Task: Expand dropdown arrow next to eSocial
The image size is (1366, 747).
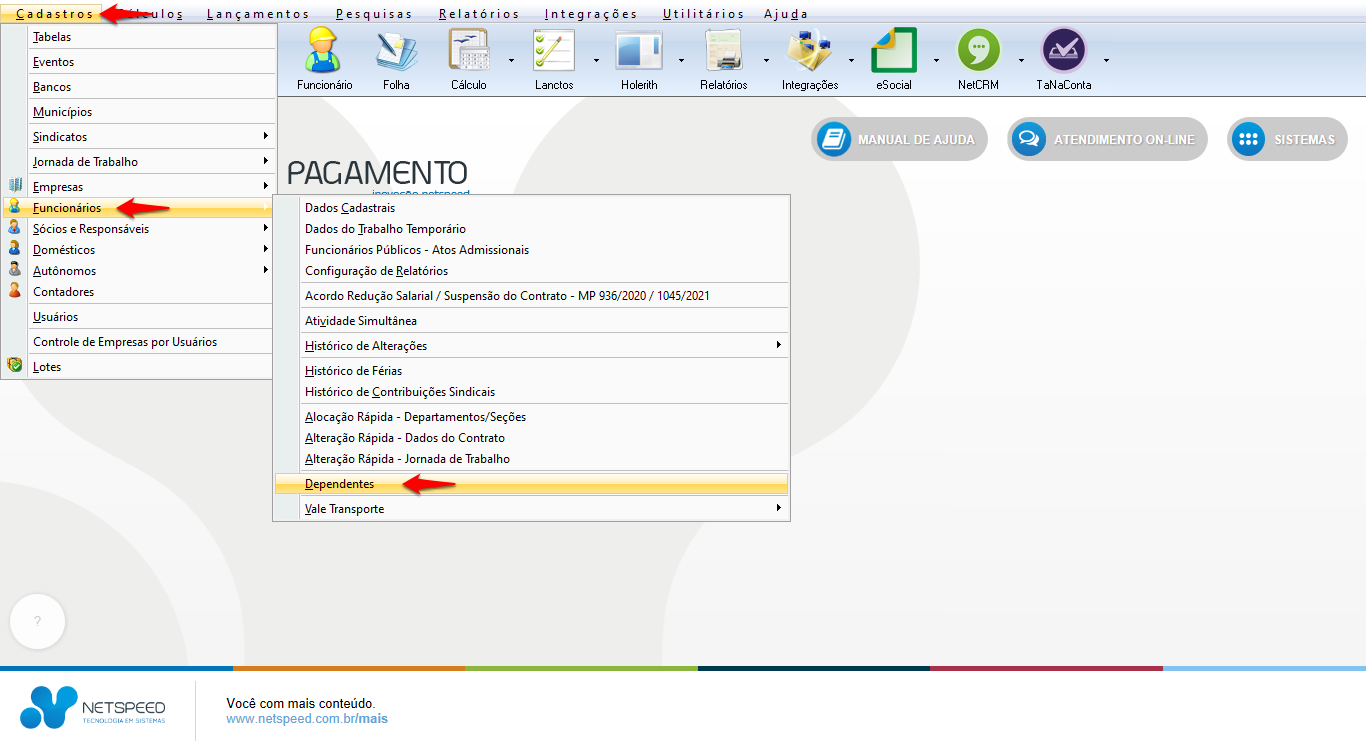Action: coord(937,60)
